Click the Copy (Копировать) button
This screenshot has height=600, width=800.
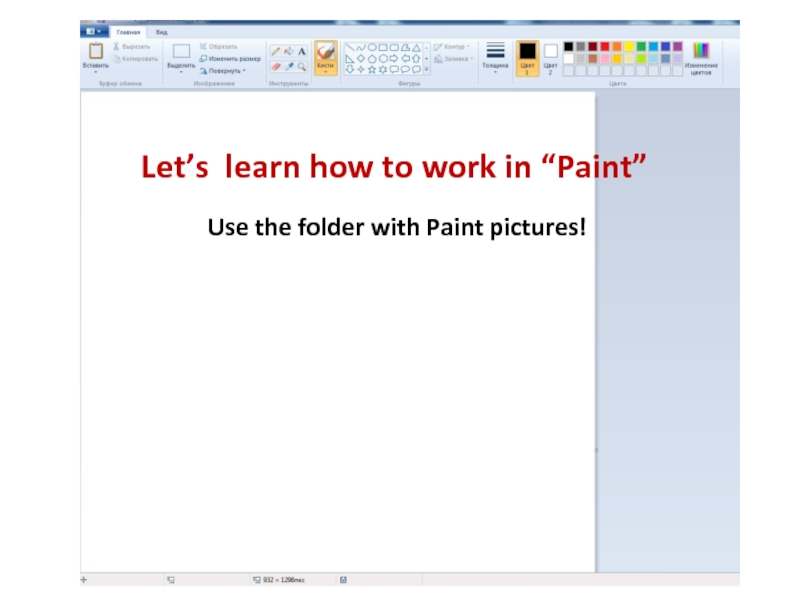pos(135,59)
